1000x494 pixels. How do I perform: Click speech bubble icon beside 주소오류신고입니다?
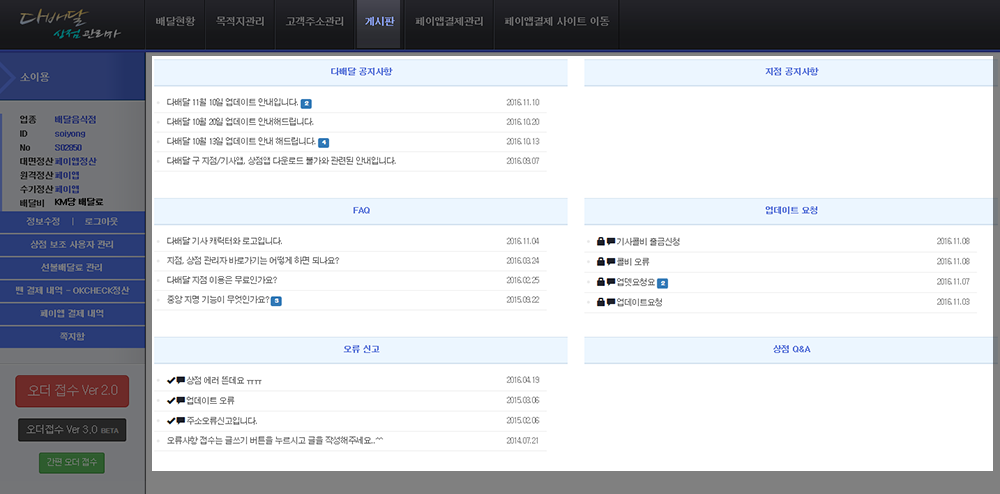(180, 421)
